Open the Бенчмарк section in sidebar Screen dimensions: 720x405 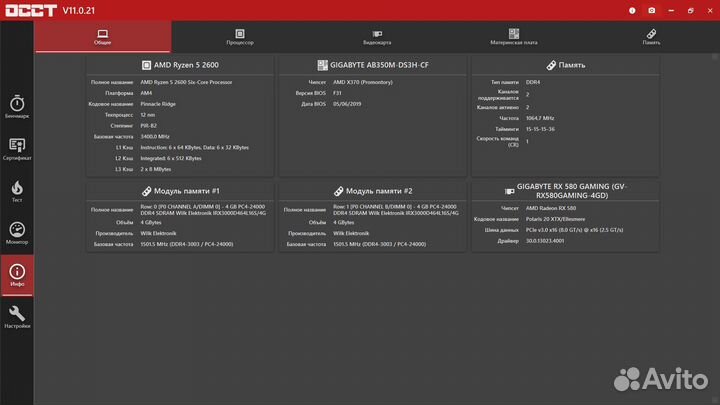point(17,108)
